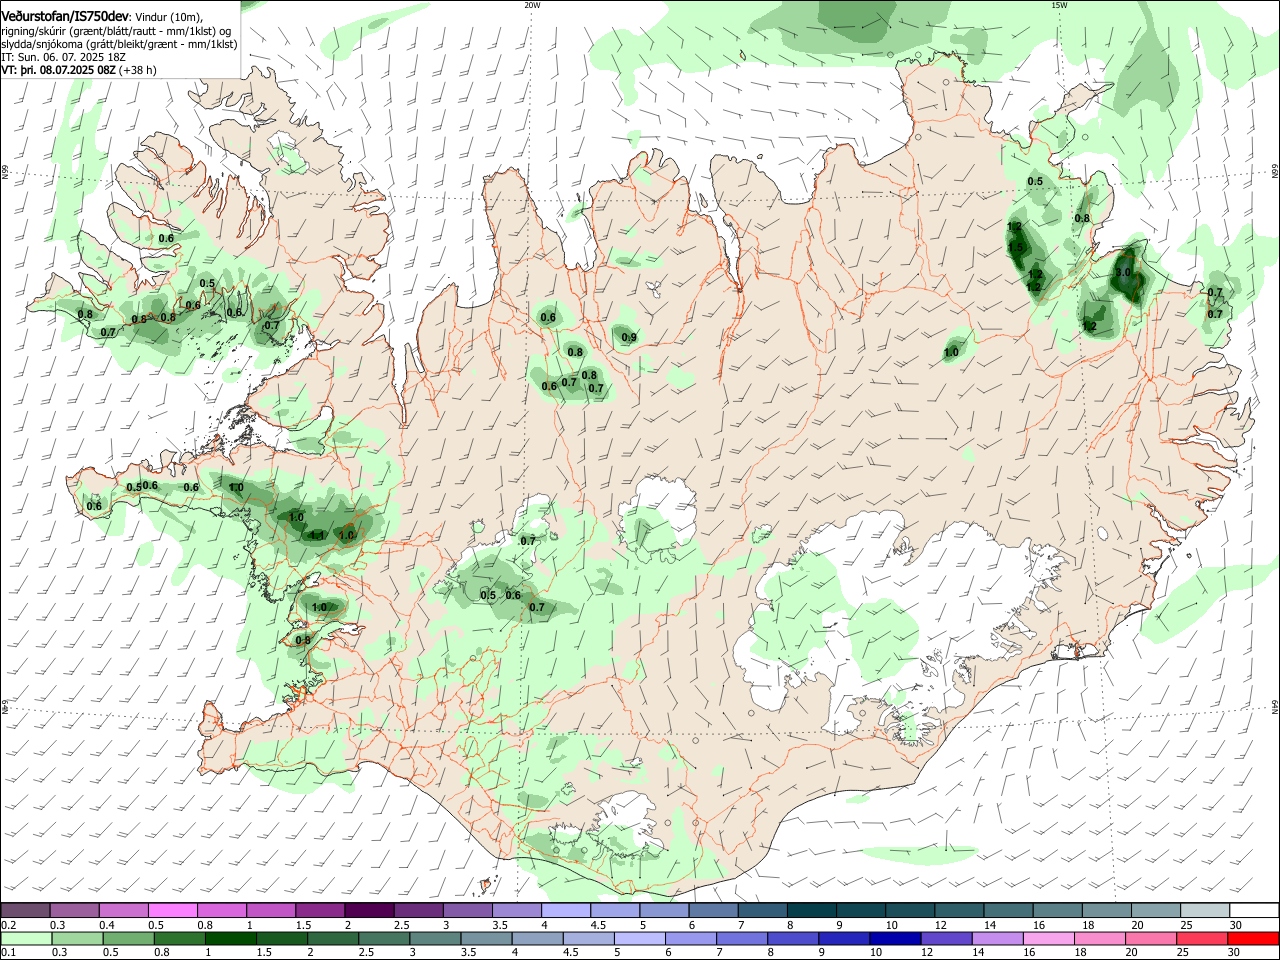Pick the bright pink 0.5 swatch in snow scale
This screenshot has width=1280, height=960.
[x=172, y=910]
